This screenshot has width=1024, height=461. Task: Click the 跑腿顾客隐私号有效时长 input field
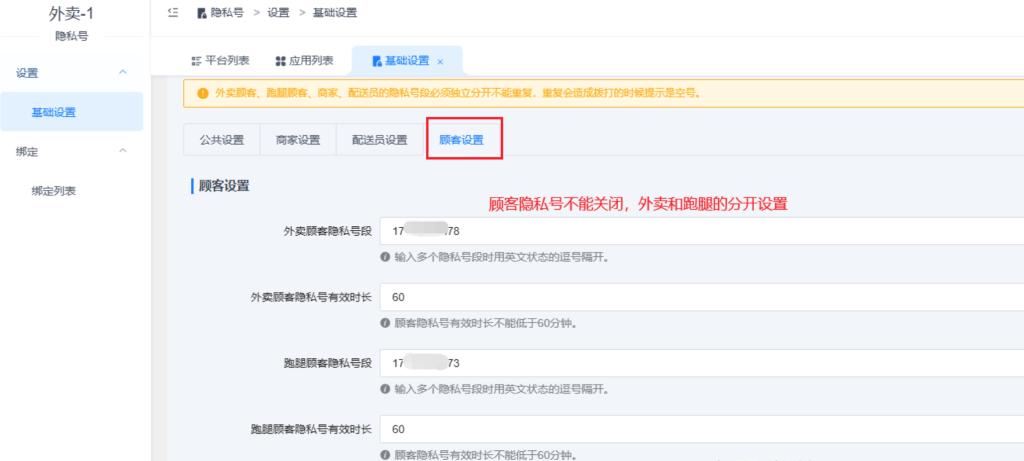(x=700, y=429)
